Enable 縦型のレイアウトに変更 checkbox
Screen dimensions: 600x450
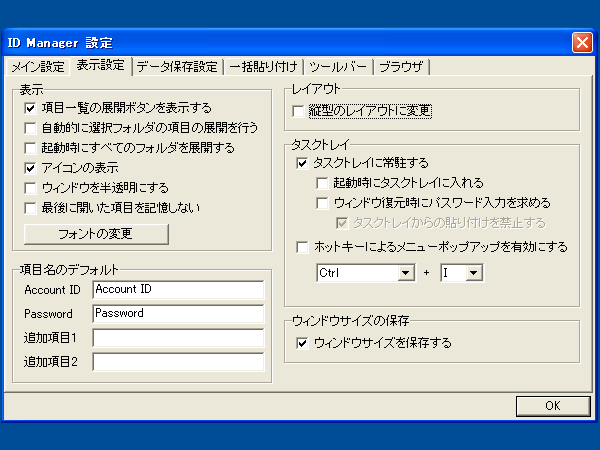pos(298,111)
